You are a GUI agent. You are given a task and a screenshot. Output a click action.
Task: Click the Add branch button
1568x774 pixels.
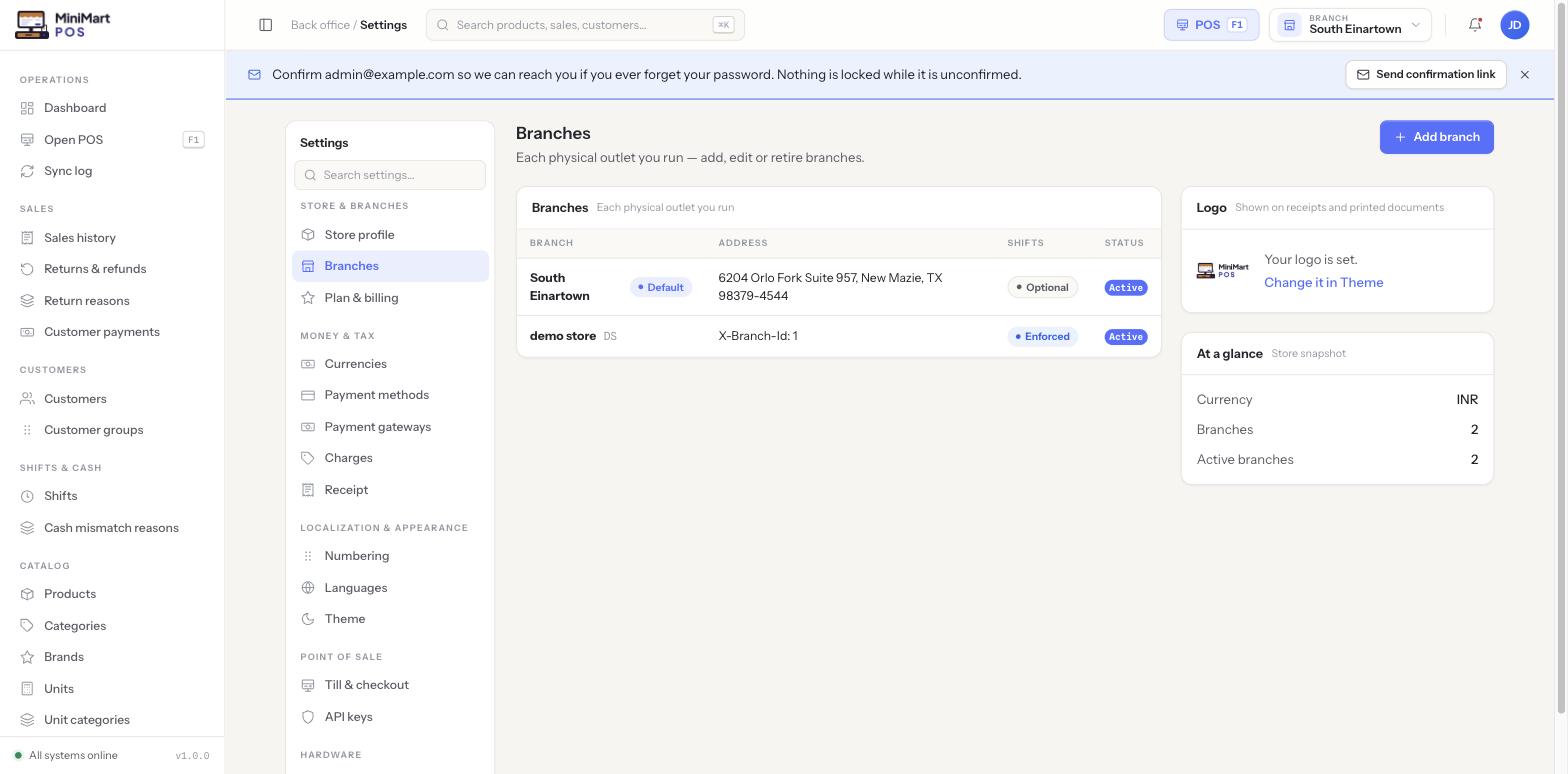point(1437,137)
